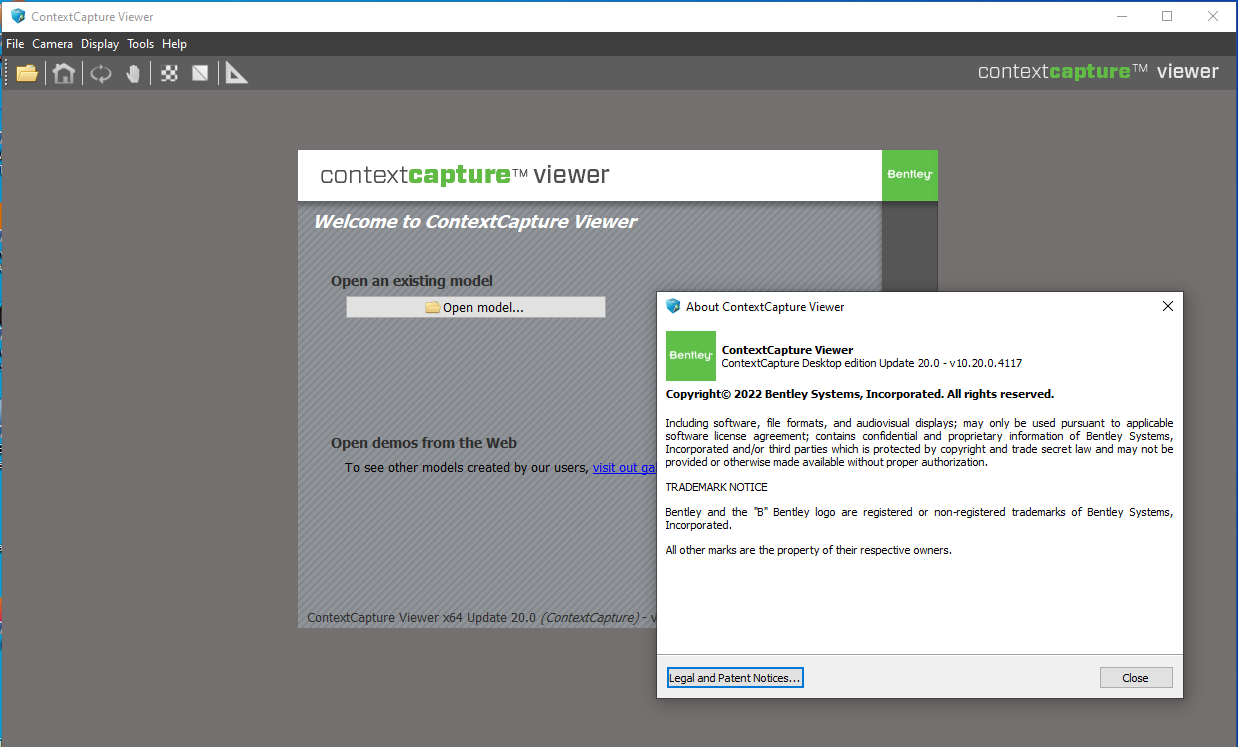Click the About dialog title bar icon
This screenshot has width=1238, height=747.
point(673,306)
